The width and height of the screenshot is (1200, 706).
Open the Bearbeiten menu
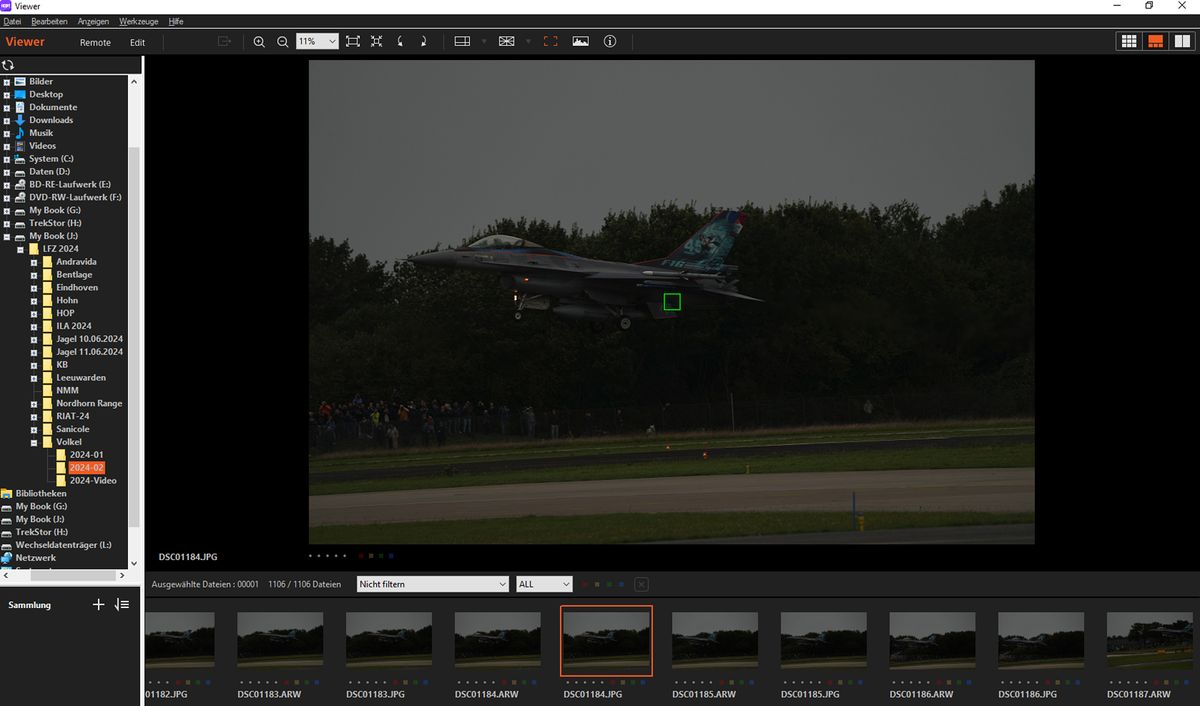tap(49, 21)
